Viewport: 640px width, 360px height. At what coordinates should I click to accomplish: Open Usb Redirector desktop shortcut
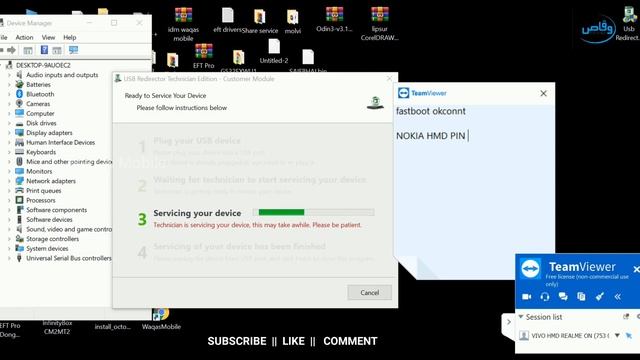(629, 24)
